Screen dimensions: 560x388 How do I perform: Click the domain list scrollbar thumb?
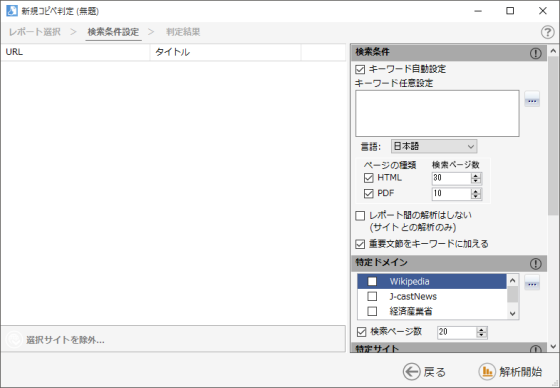tap(512, 294)
